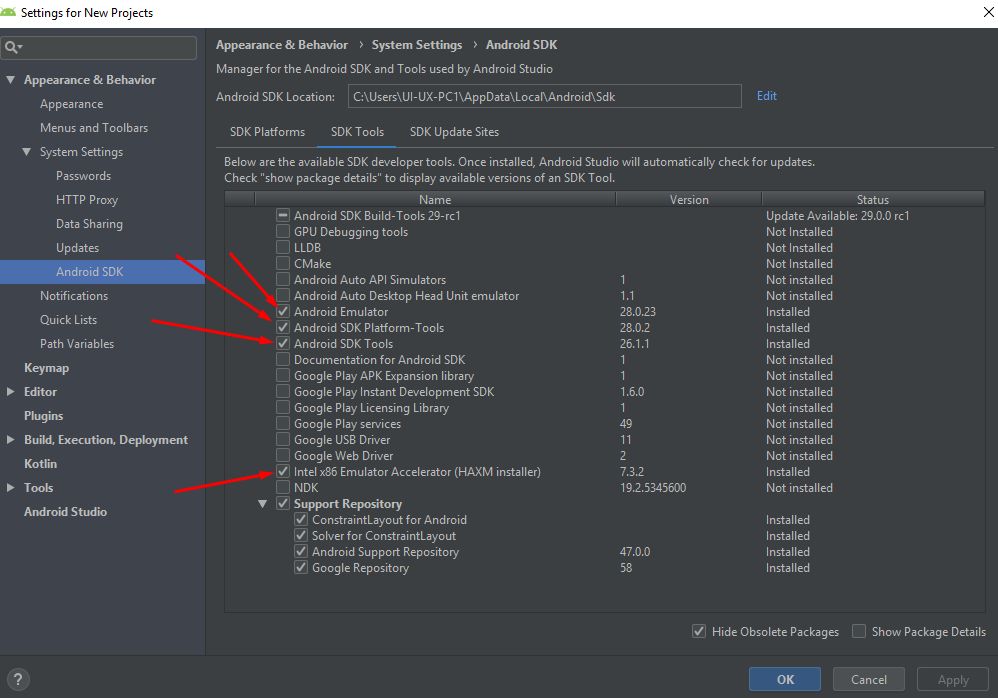Screen dimensions: 998x698
Task: Open the SDK Update Sites tab
Action: tap(454, 132)
